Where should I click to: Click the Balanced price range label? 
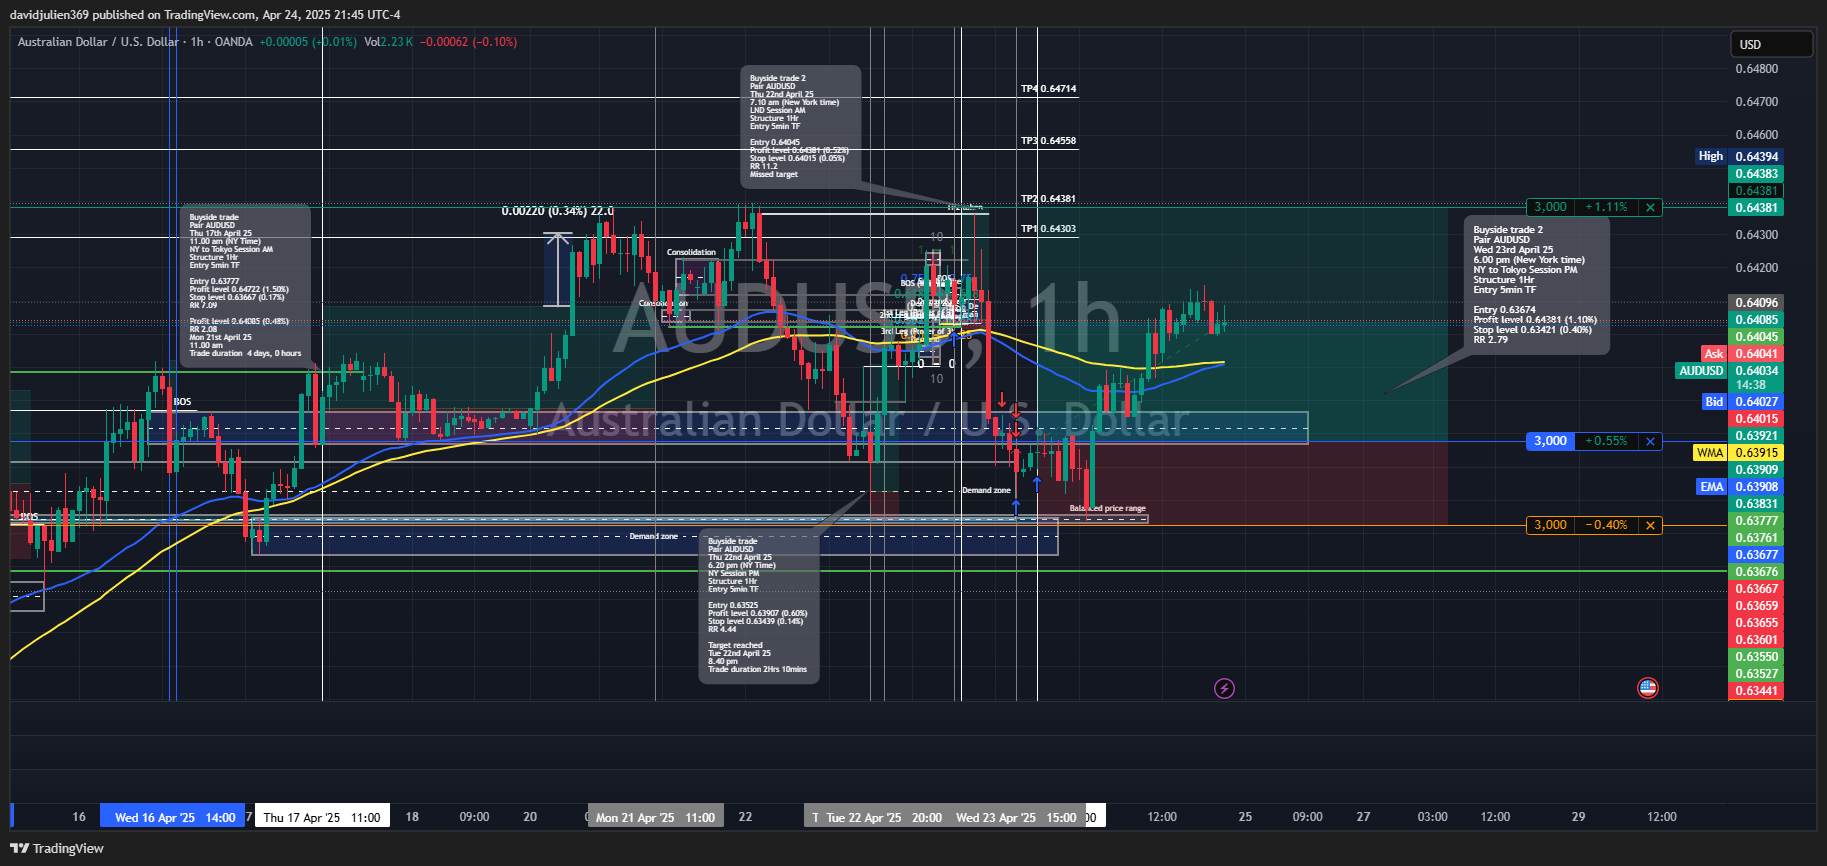point(1108,509)
